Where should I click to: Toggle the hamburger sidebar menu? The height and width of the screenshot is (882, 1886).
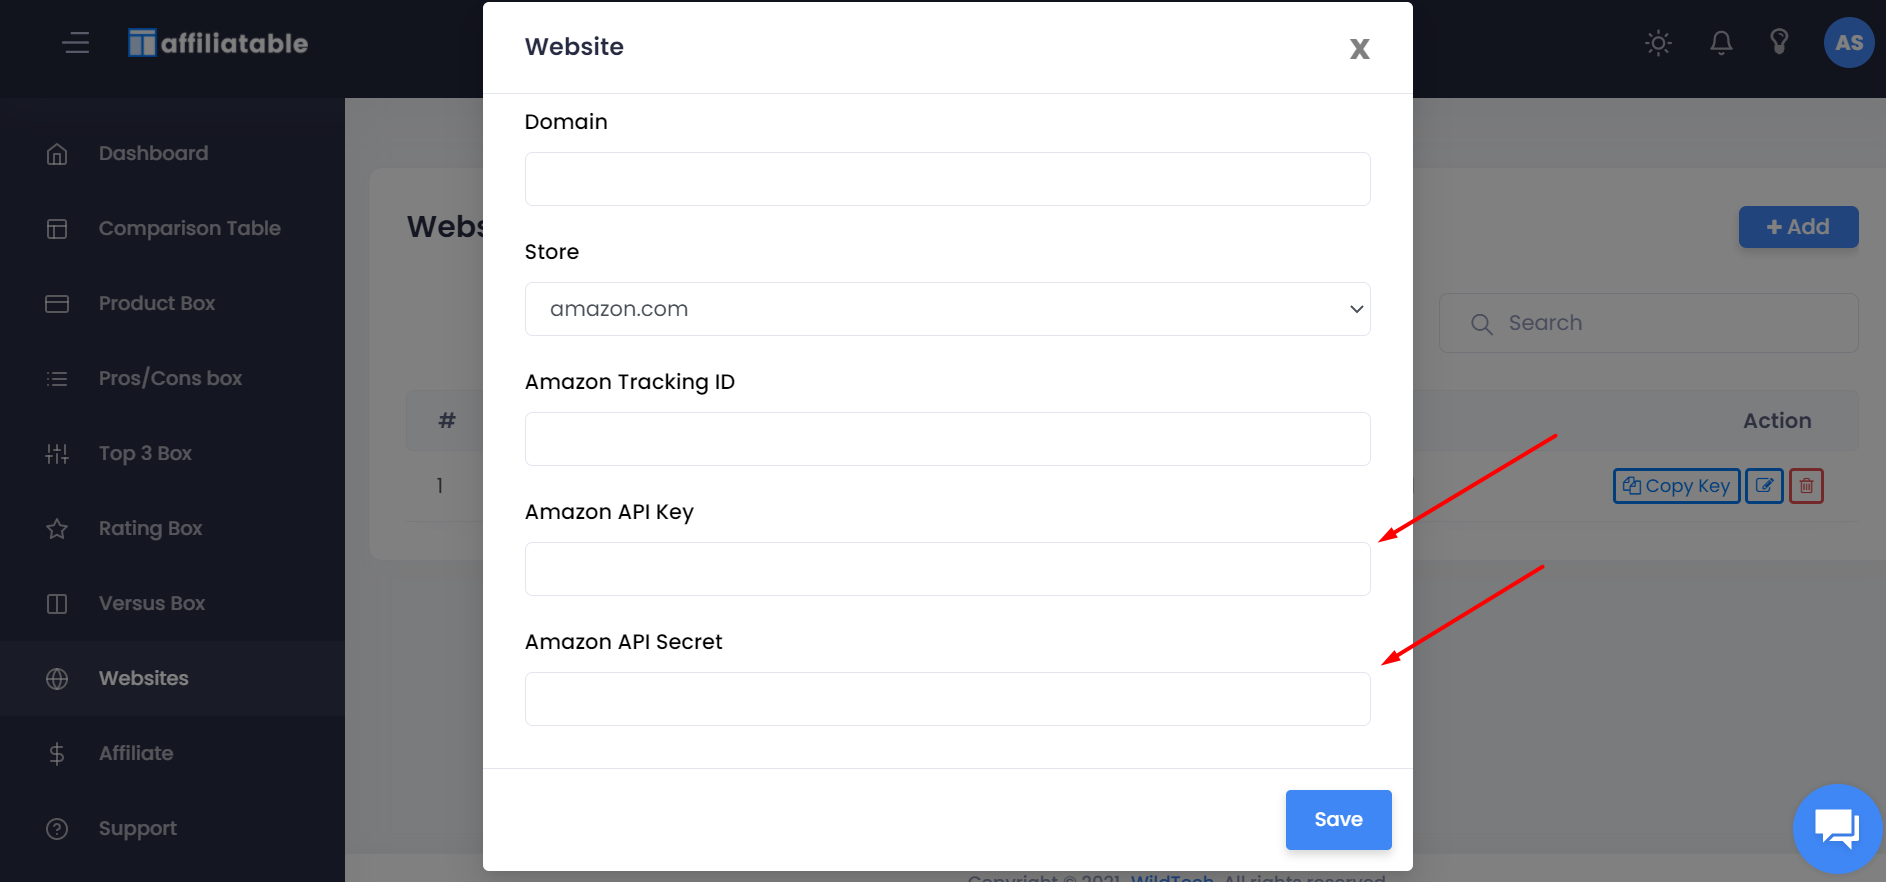click(x=76, y=43)
